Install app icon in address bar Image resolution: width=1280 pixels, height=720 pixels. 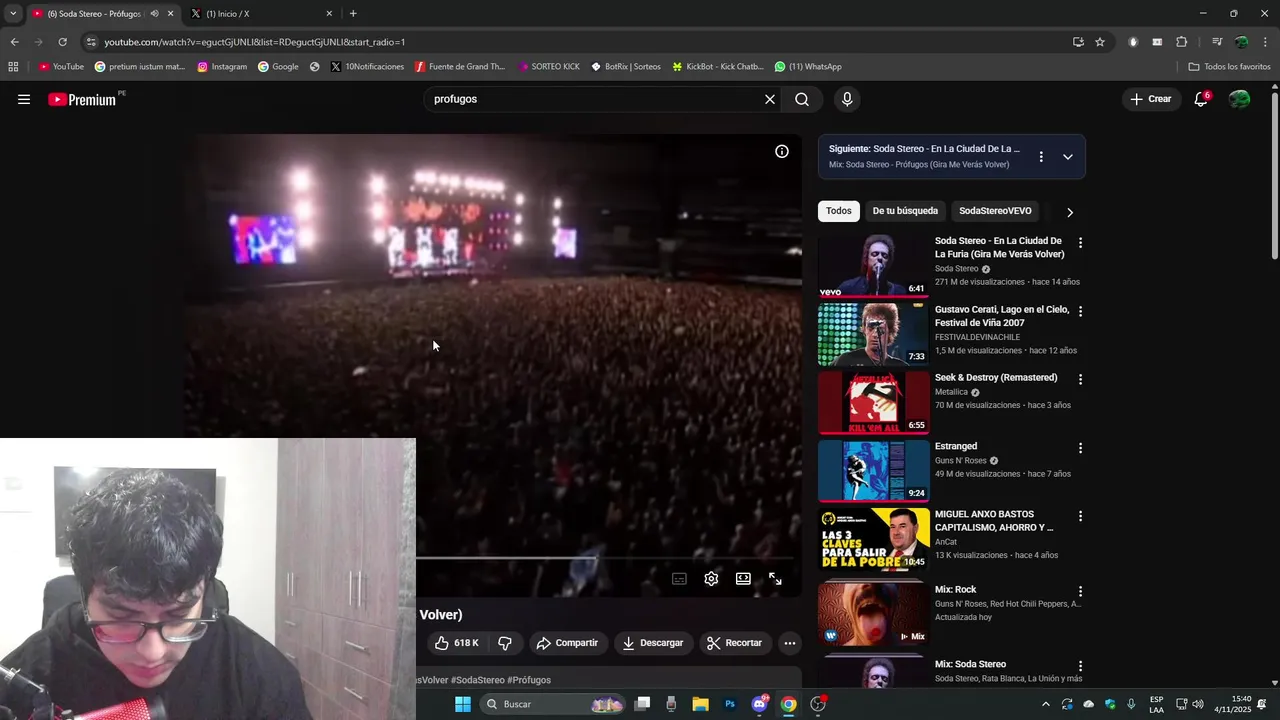pos(1078,42)
